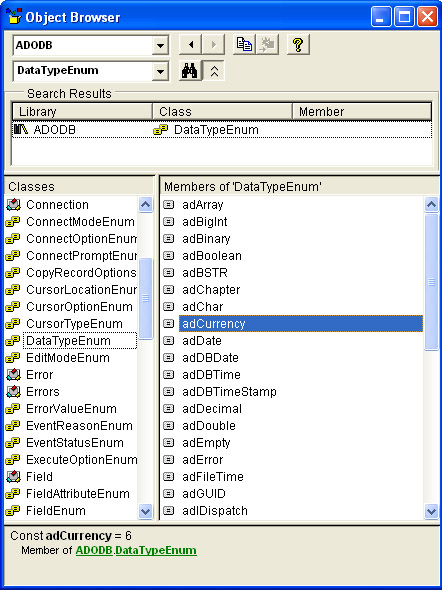This screenshot has width=442, height=590.
Task: Click the ConnectOptionEnum enum icon
Action: click(13, 239)
